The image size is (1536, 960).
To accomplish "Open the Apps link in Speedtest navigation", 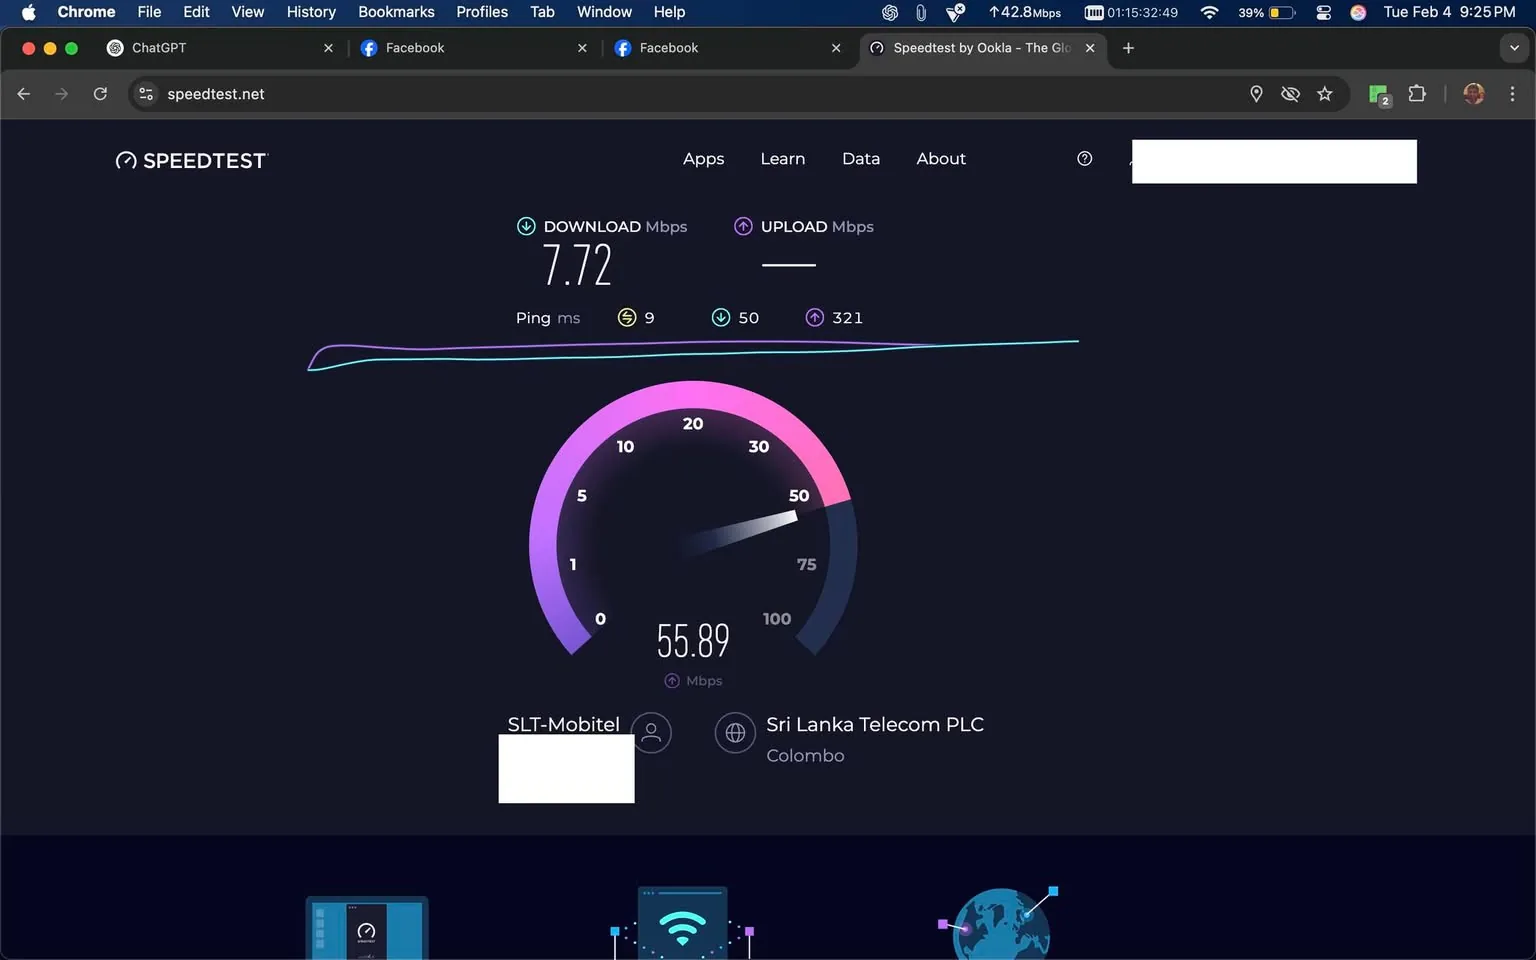I will pyautogui.click(x=703, y=159).
